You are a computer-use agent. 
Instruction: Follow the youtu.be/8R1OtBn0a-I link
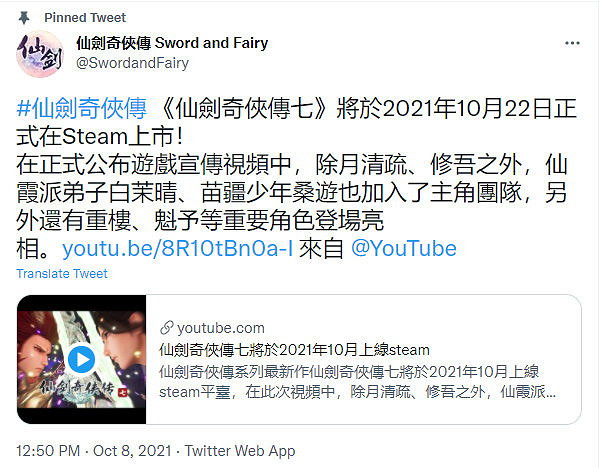[x=177, y=248]
